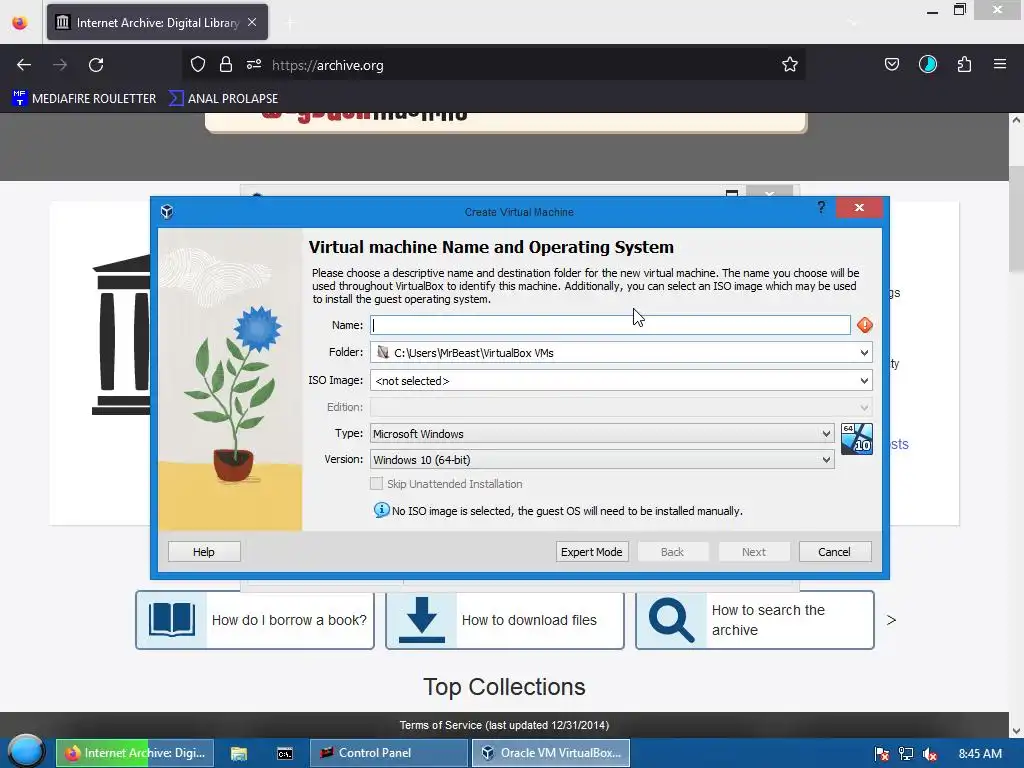1024x768 pixels.
Task: Switch to Control Panel taskbar button
Action: 389,753
